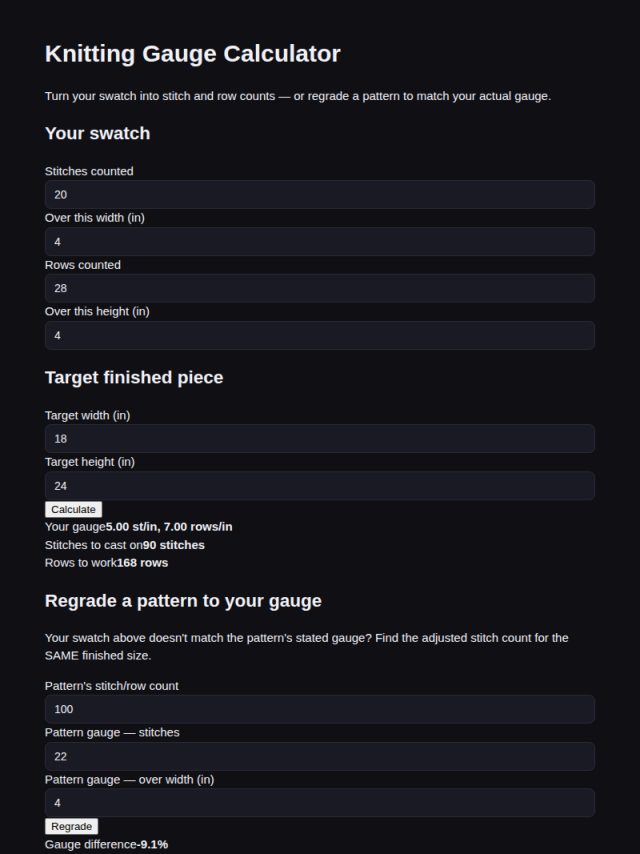The width and height of the screenshot is (640, 854).
Task: Click the Regrade a pattern heading
Action: click(x=183, y=601)
